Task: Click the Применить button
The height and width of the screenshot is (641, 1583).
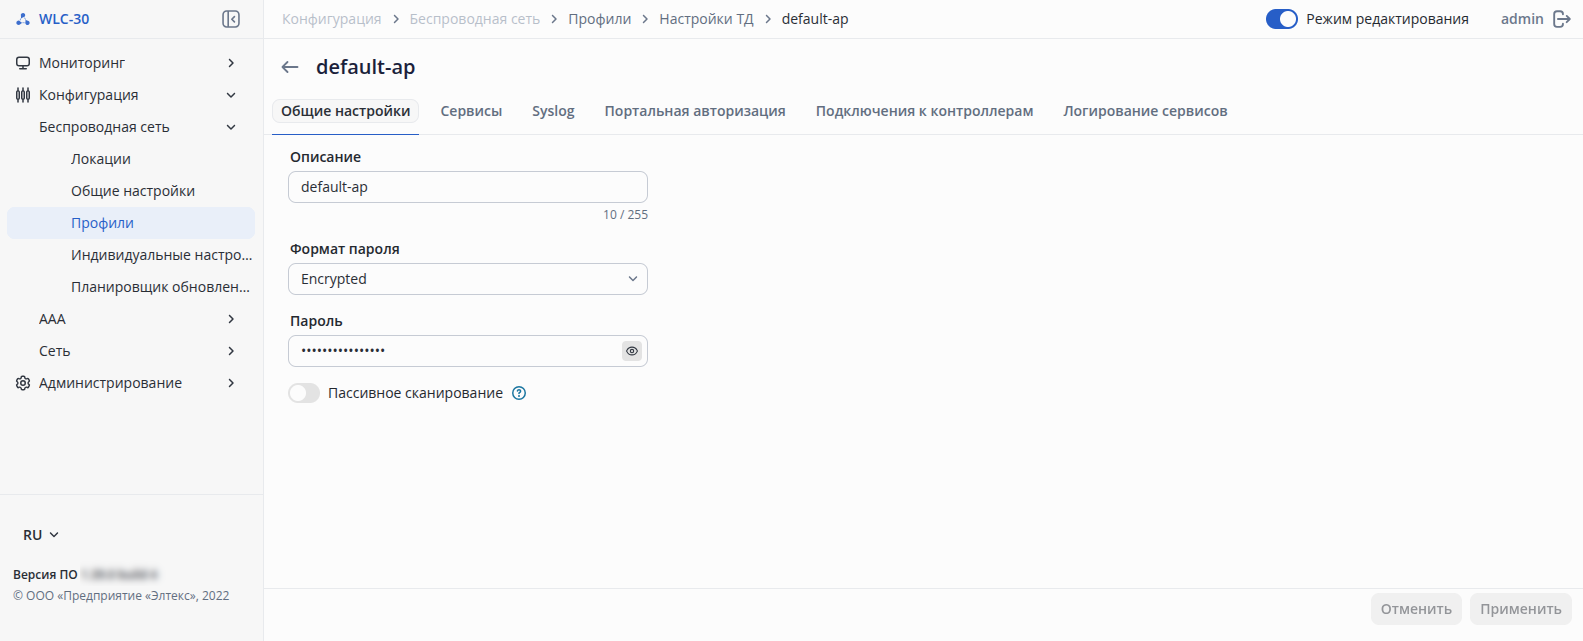Action: coord(1520,609)
